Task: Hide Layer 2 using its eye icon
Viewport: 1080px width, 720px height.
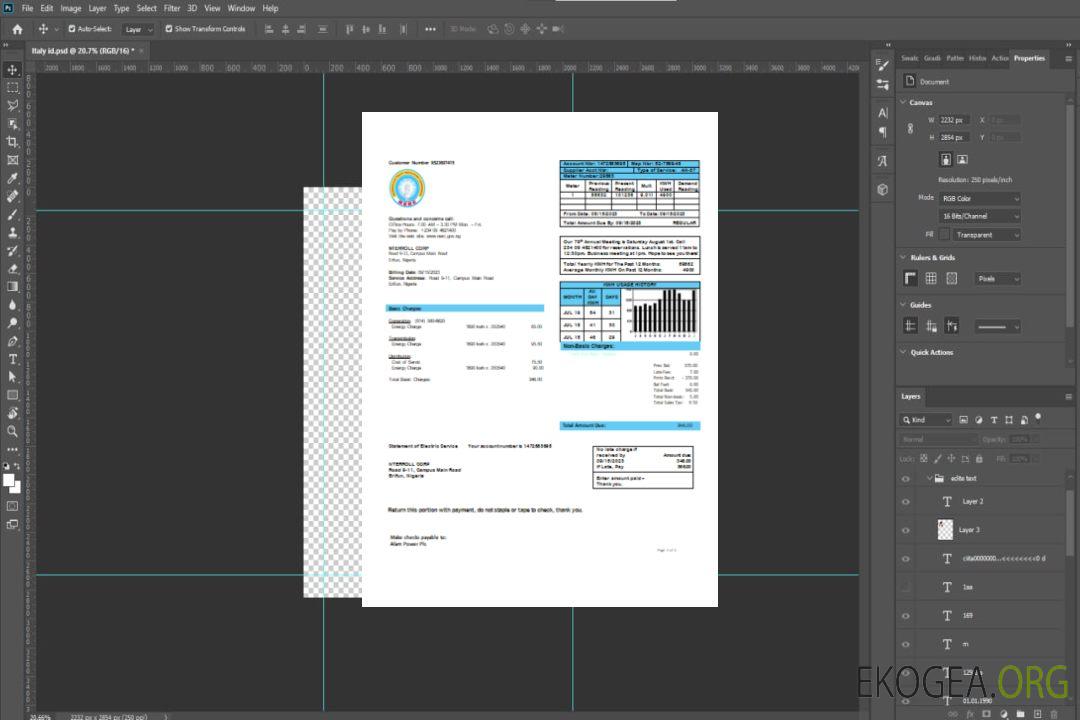Action: [906, 502]
